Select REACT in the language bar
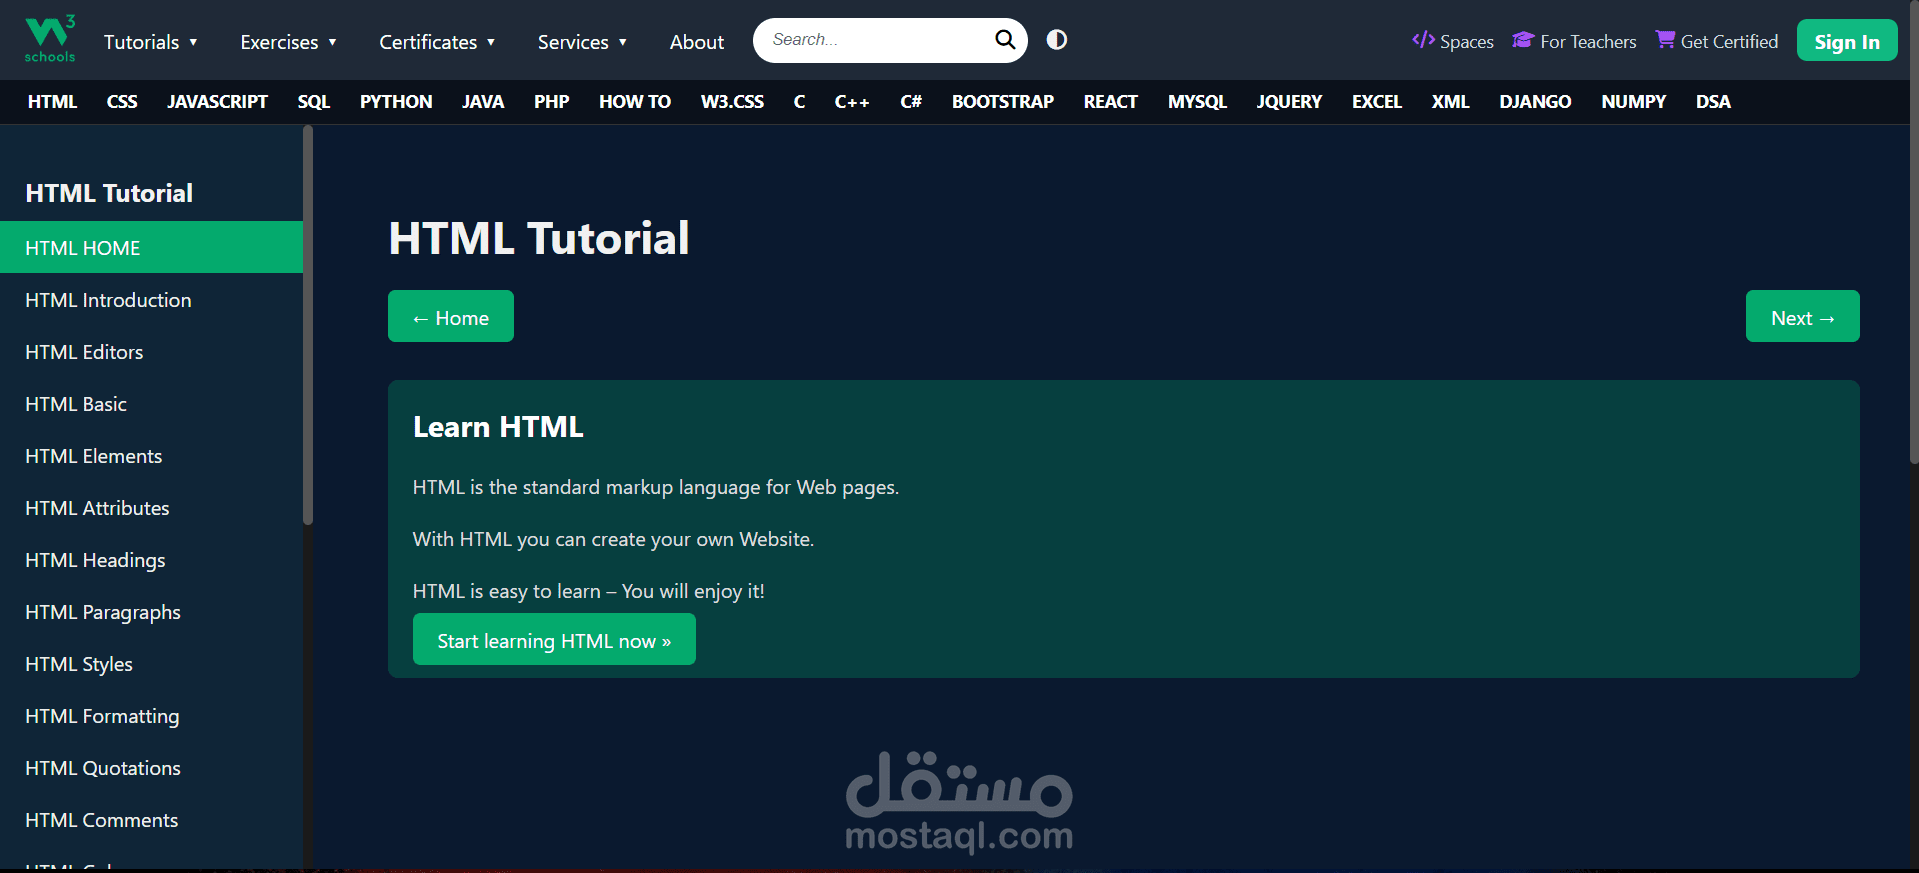The height and width of the screenshot is (873, 1919). pyautogui.click(x=1111, y=102)
